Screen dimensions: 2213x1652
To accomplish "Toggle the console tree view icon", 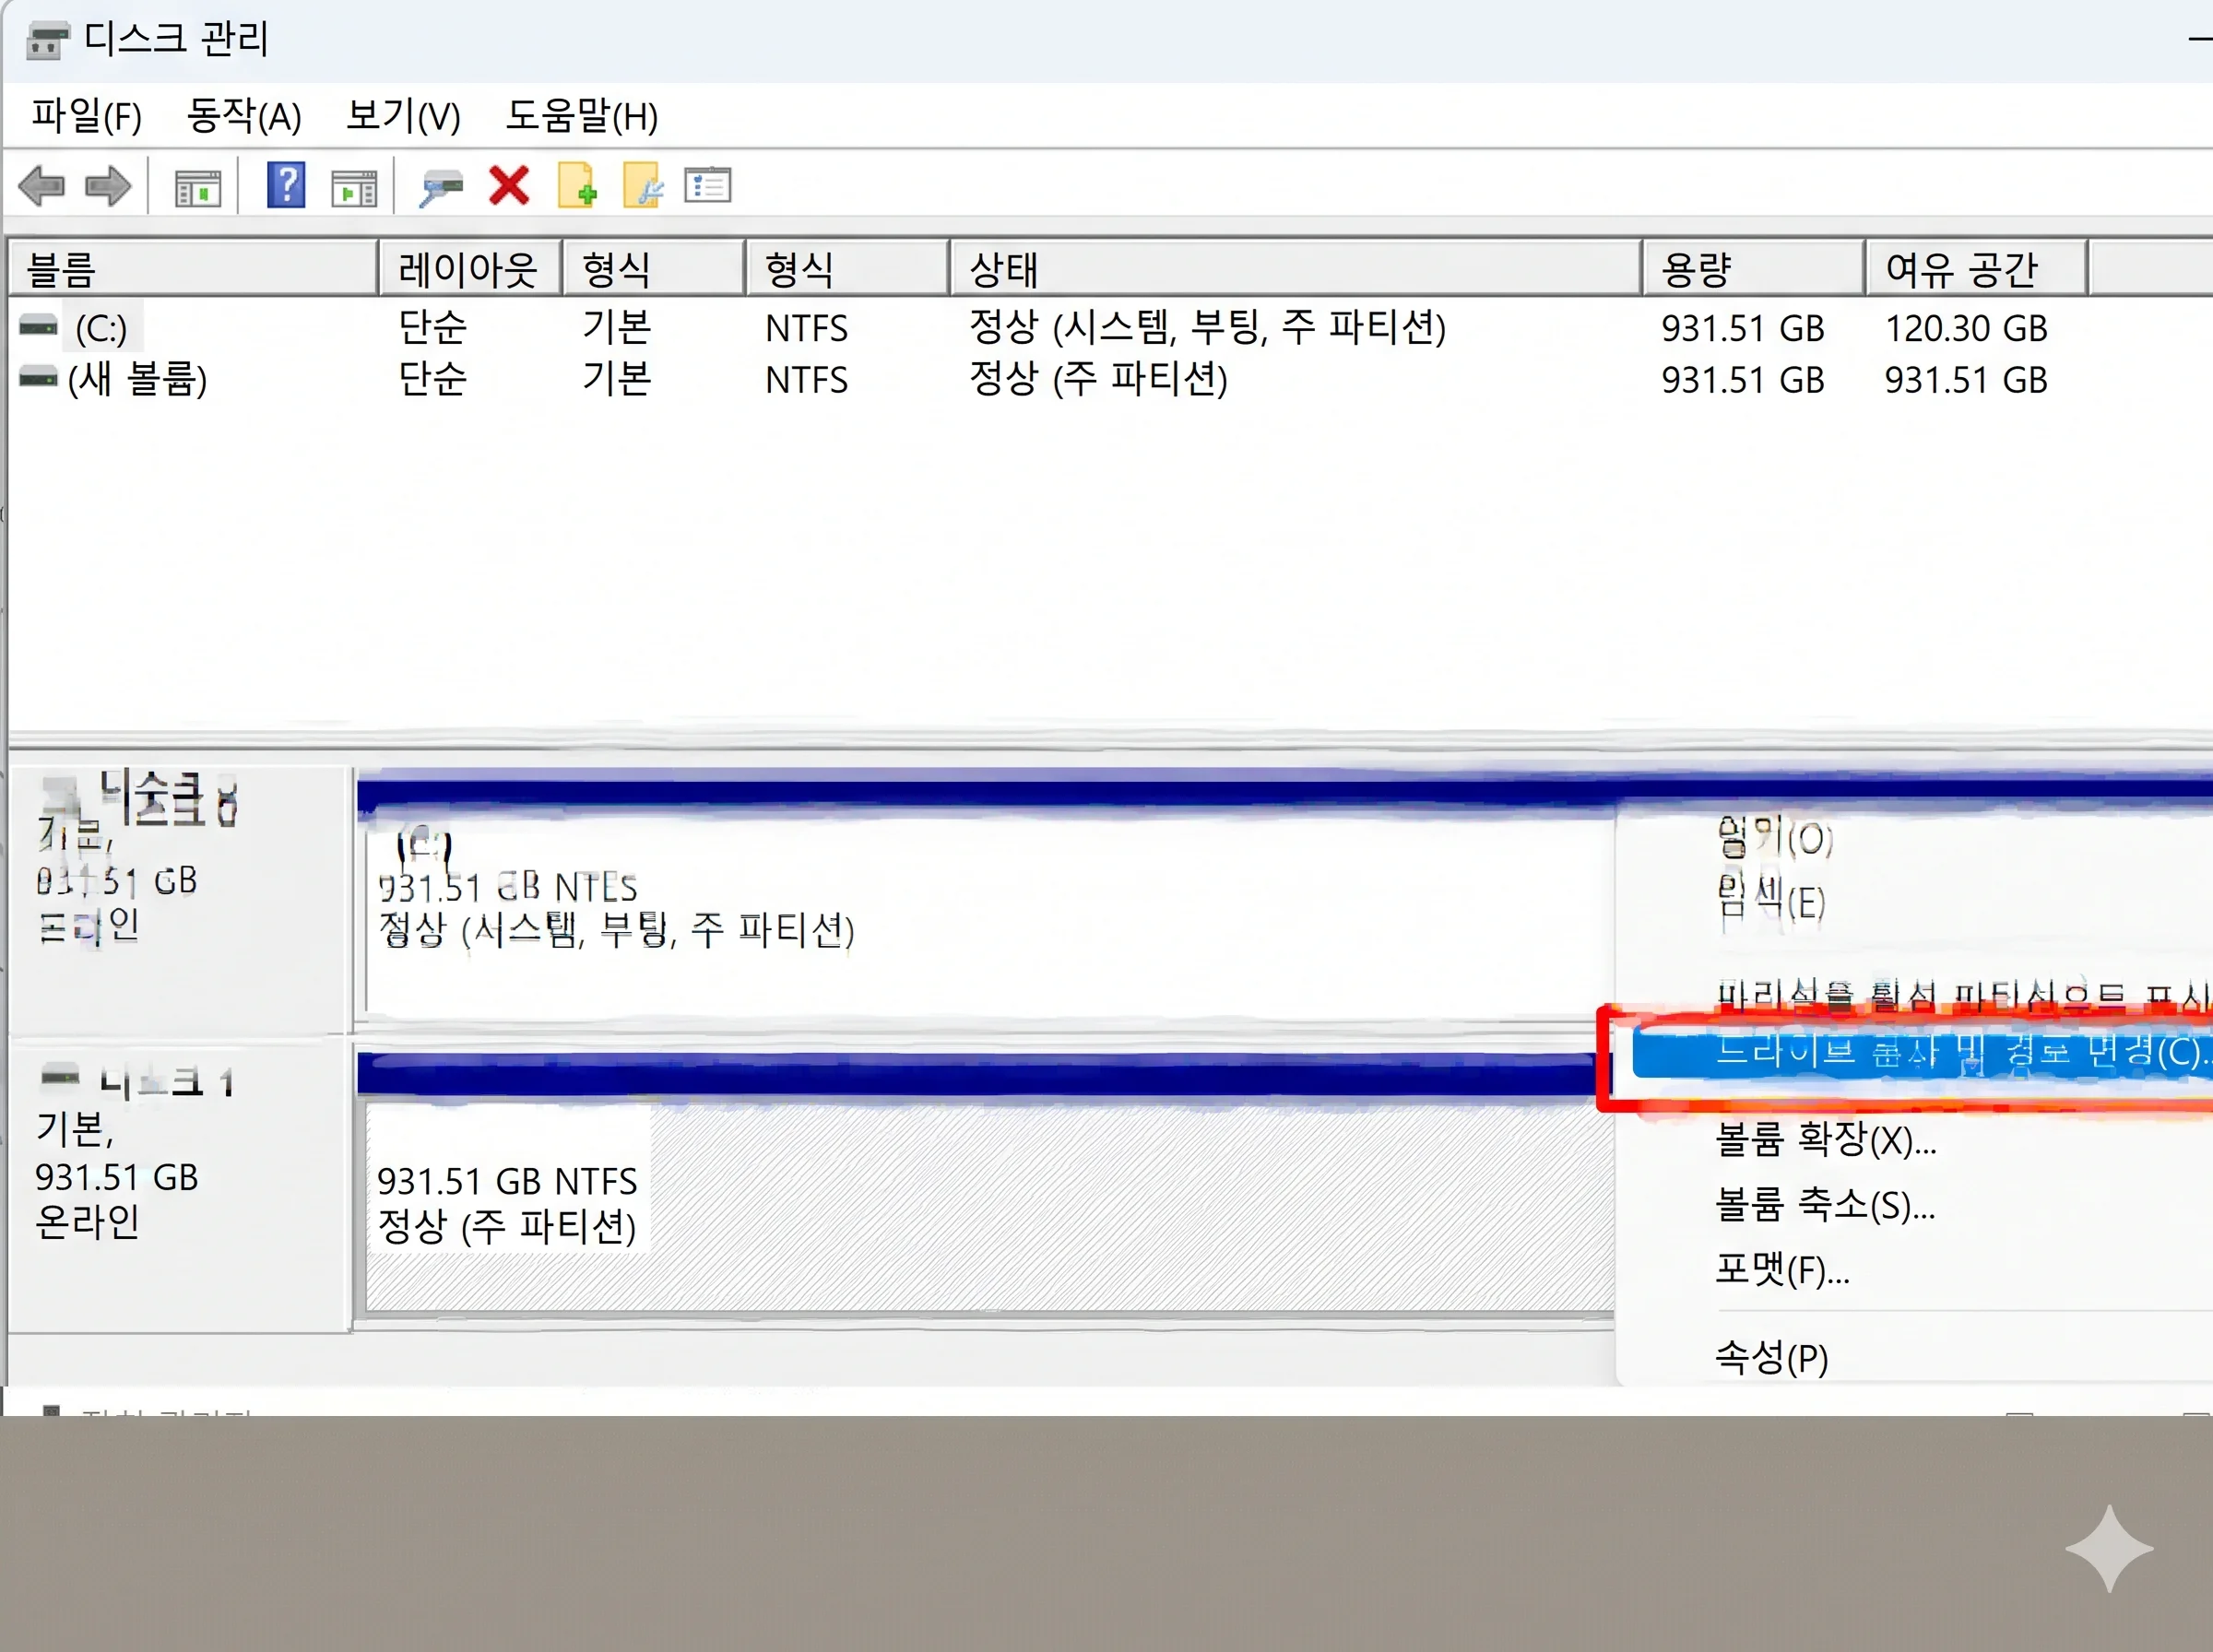I will pos(198,187).
